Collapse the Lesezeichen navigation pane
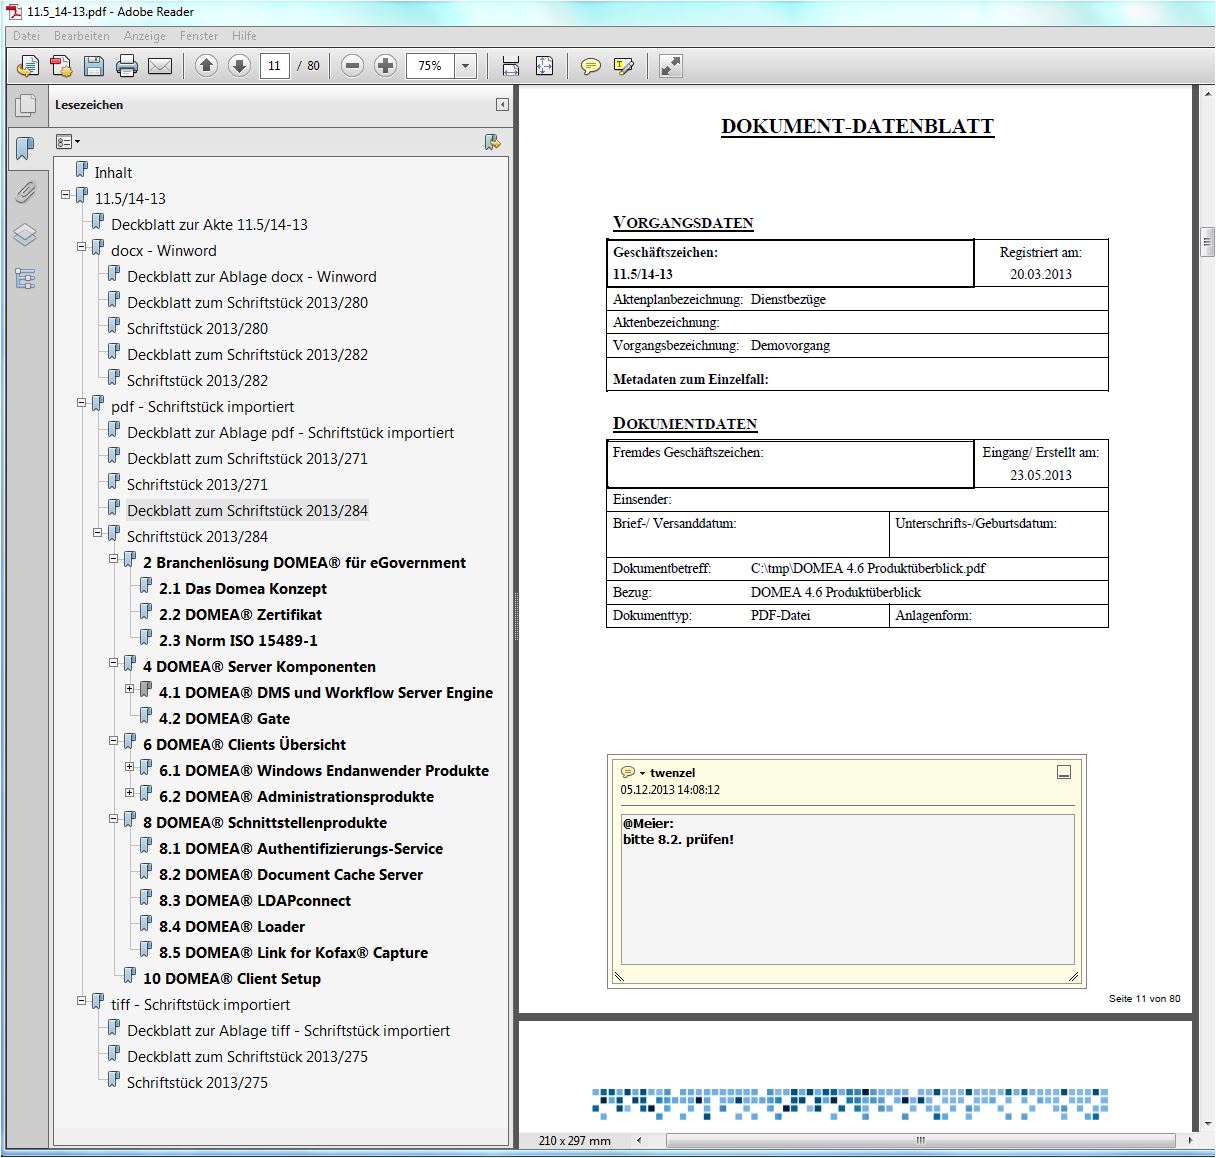Image resolution: width=1216 pixels, height=1158 pixels. [502, 105]
